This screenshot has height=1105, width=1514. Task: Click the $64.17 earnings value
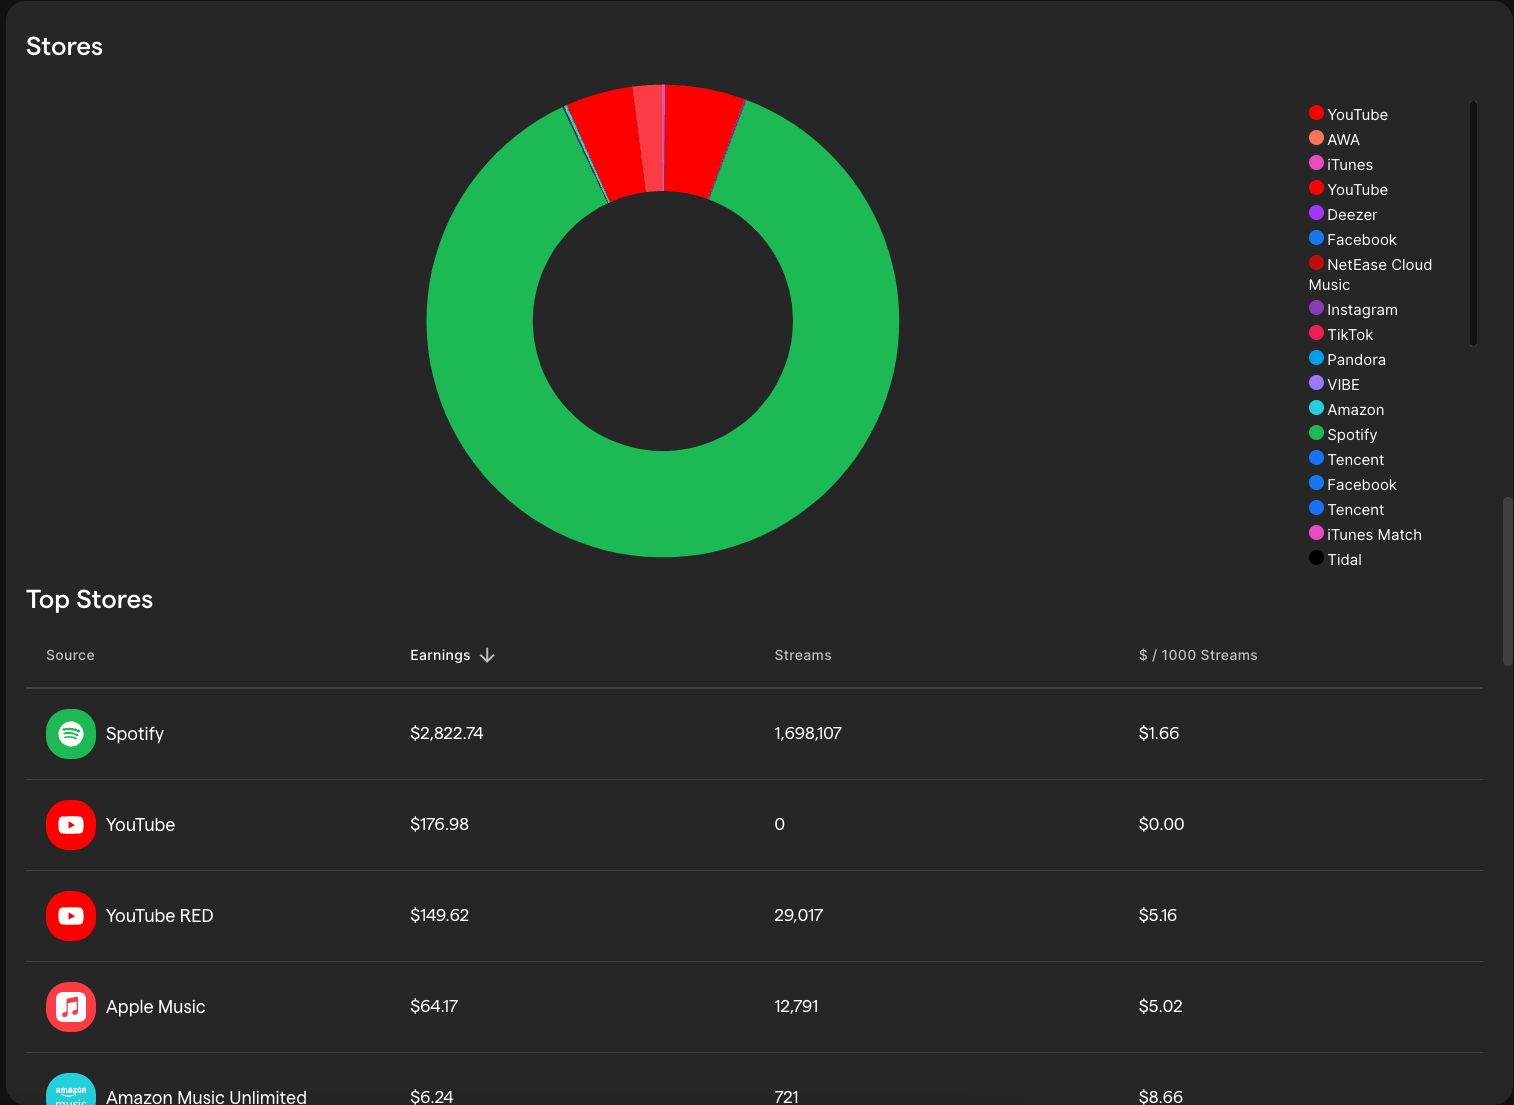point(434,1006)
